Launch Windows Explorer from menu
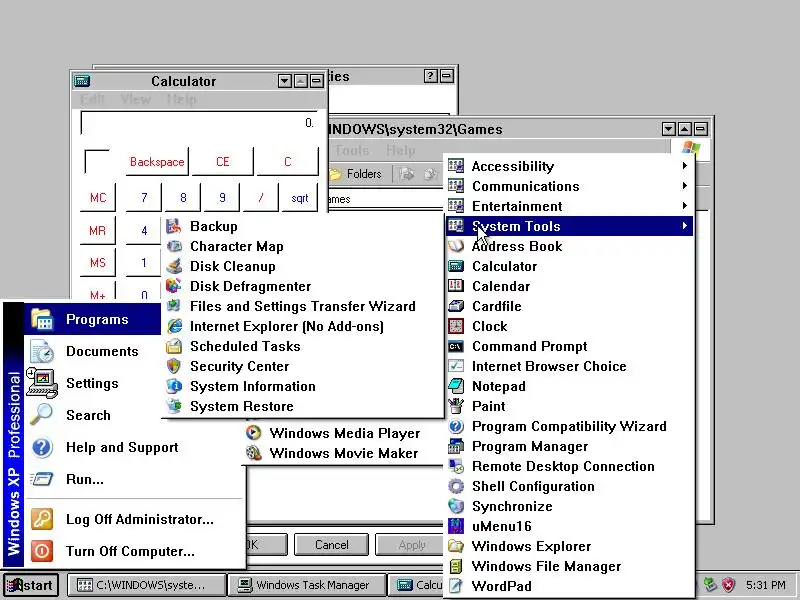This screenshot has height=600, width=800. click(x=569, y=546)
